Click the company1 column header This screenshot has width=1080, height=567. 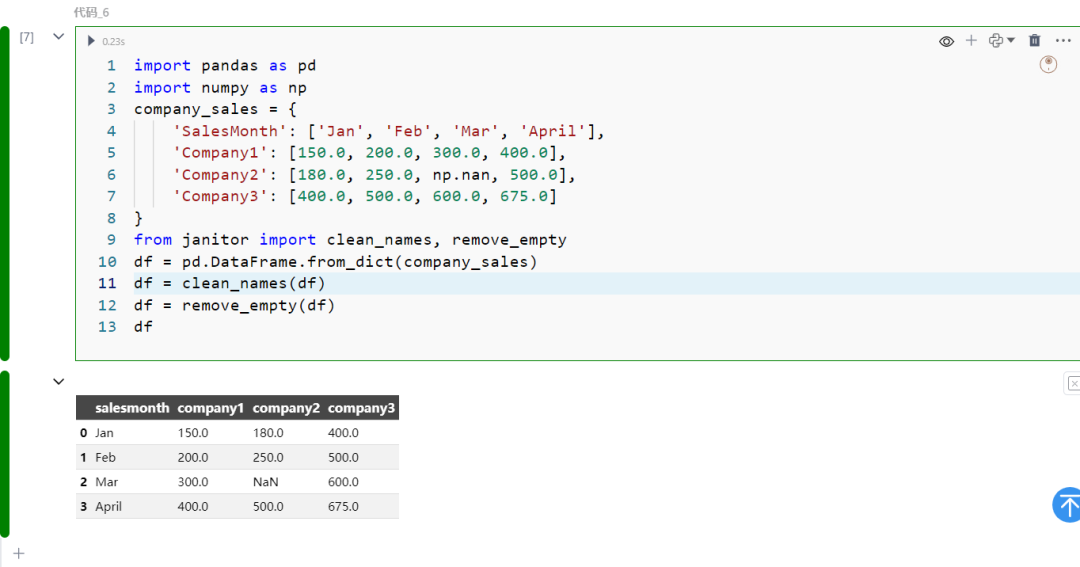point(211,408)
